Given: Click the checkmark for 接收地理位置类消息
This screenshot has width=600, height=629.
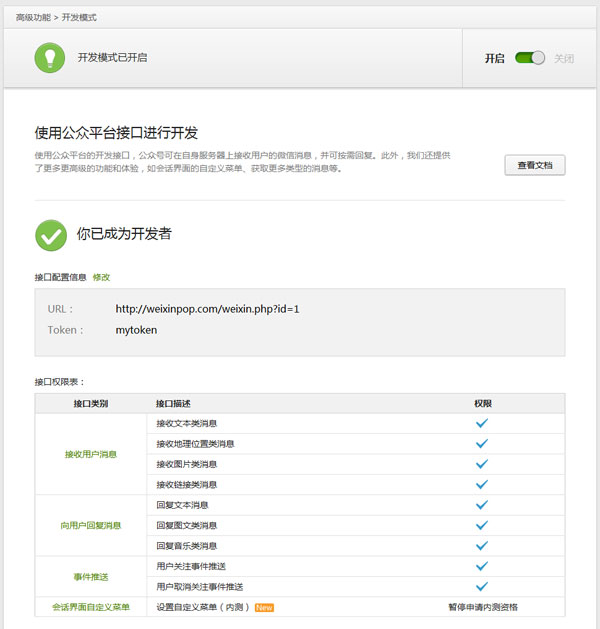Looking at the screenshot, I should point(482,443).
